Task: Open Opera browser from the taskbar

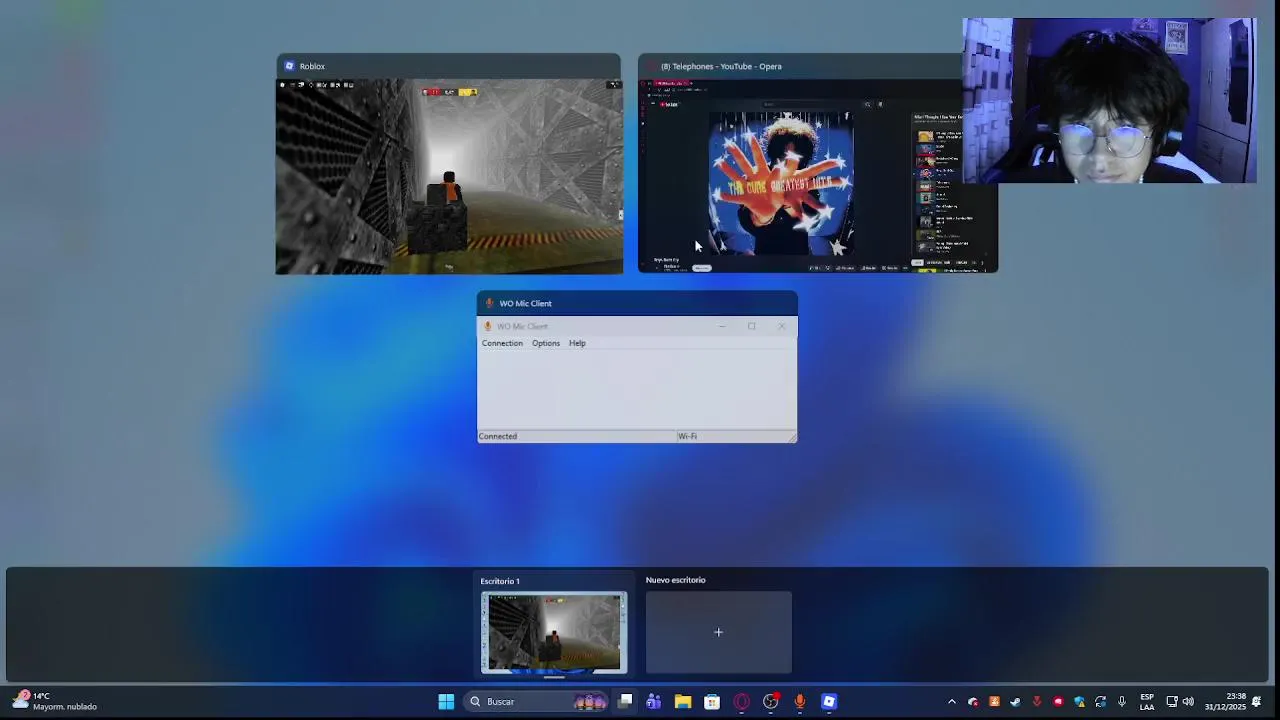Action: point(741,702)
